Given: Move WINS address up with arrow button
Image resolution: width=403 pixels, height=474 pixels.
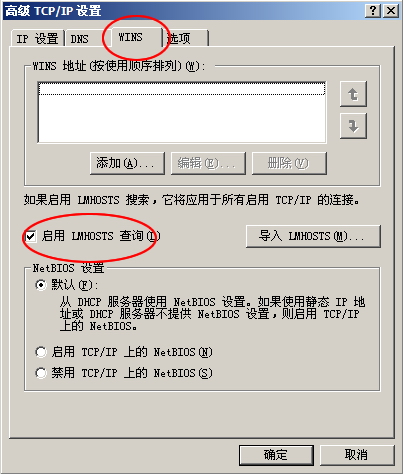Looking at the screenshot, I should [353, 94].
